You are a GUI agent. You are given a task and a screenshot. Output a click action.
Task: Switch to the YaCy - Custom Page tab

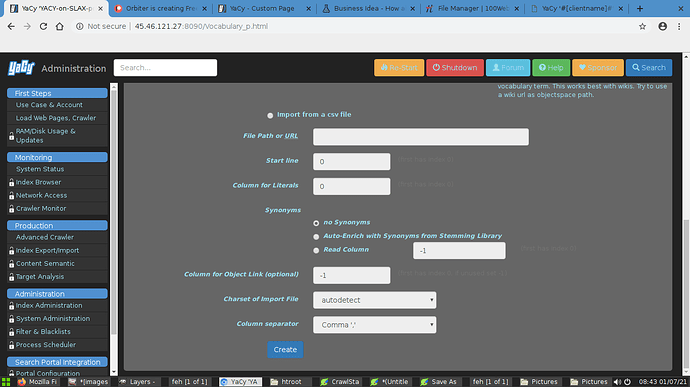click(x=265, y=8)
